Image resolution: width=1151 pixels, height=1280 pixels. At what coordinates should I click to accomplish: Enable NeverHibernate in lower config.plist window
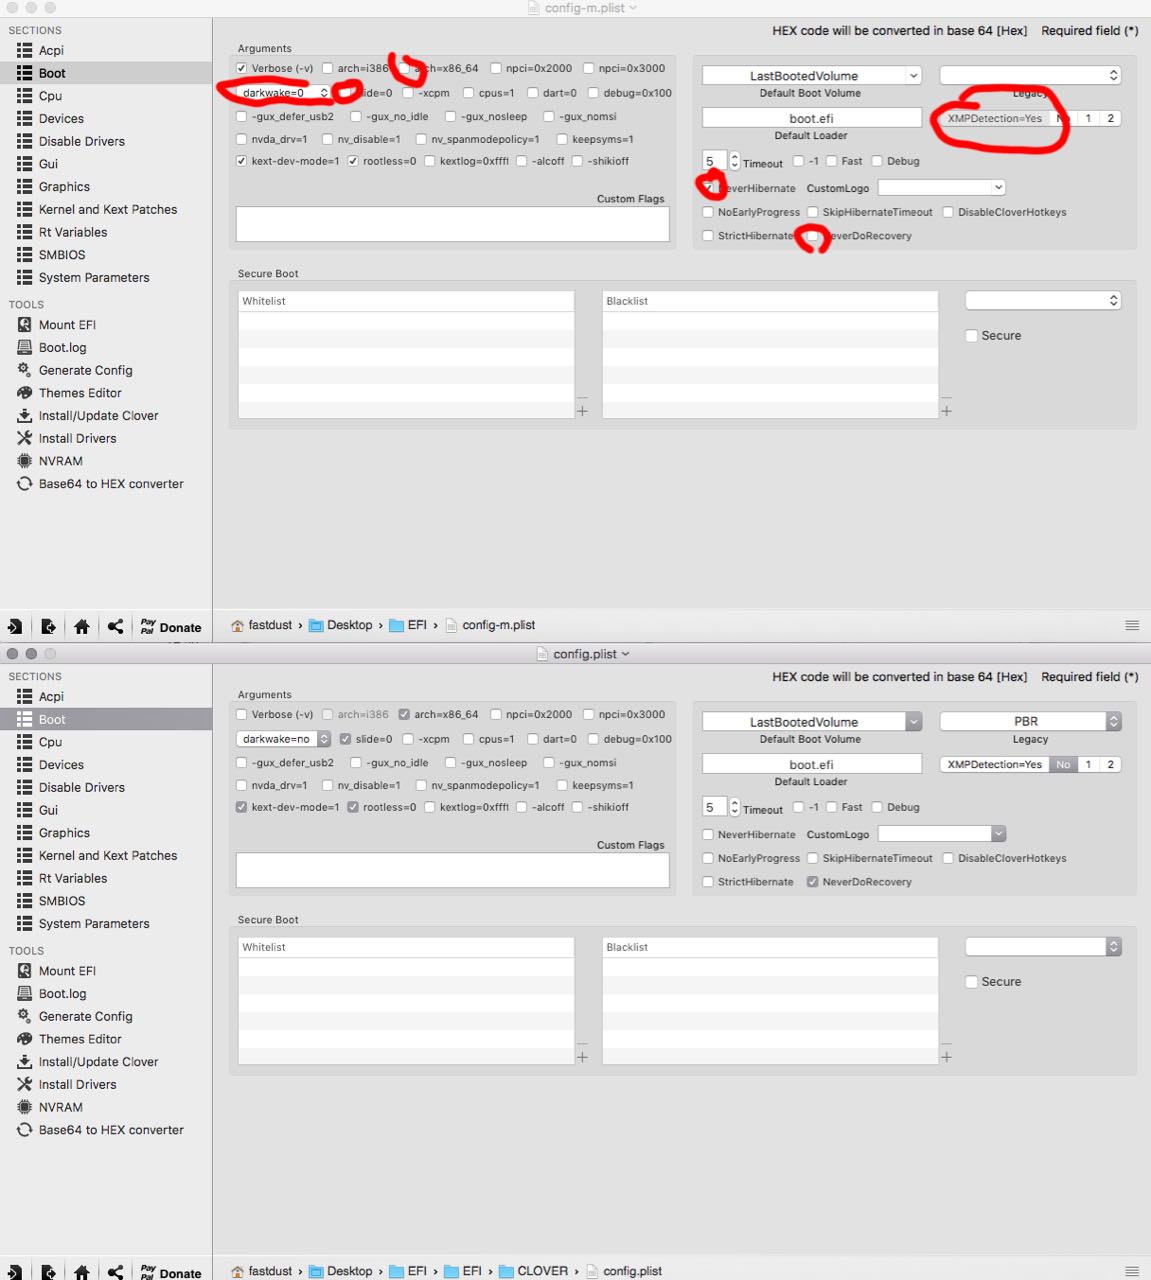click(708, 834)
